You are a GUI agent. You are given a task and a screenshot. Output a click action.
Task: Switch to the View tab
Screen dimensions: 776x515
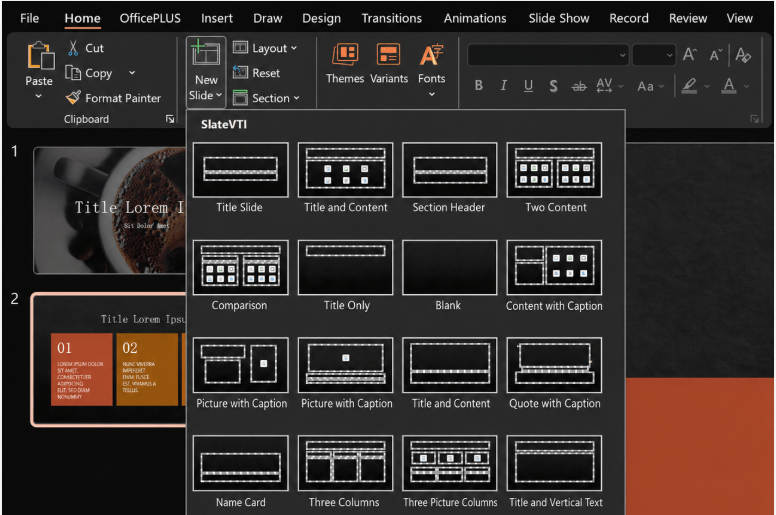pyautogui.click(x=739, y=18)
